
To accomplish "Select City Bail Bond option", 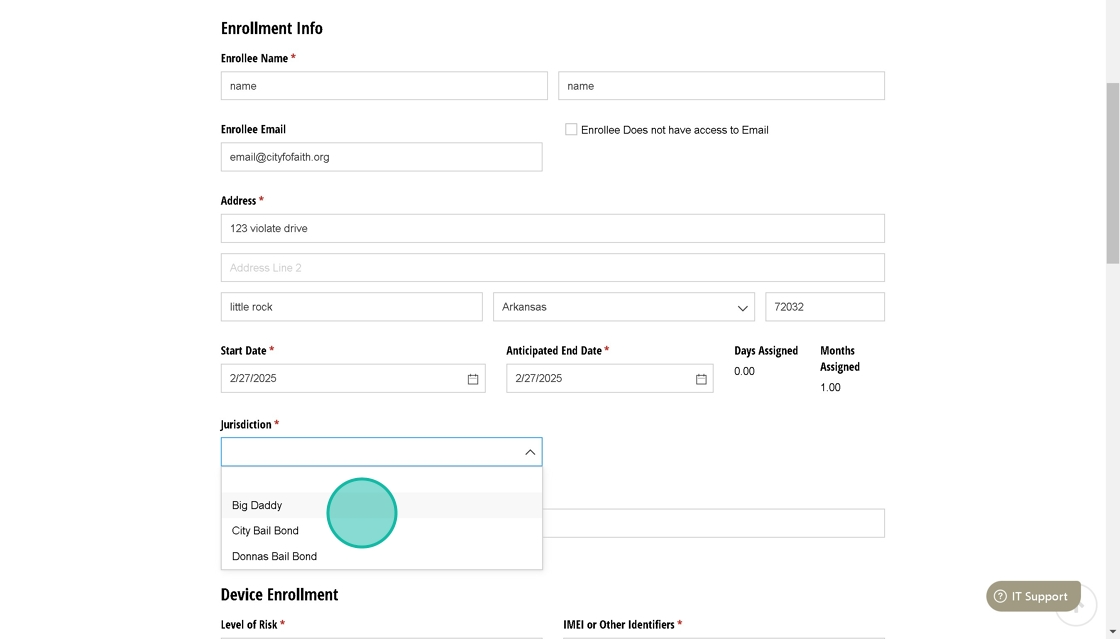I will click(x=381, y=531).
